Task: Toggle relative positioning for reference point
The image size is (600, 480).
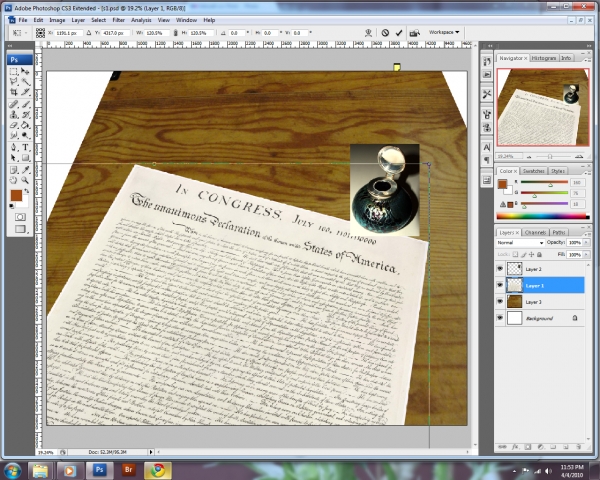Action: (x=88, y=33)
